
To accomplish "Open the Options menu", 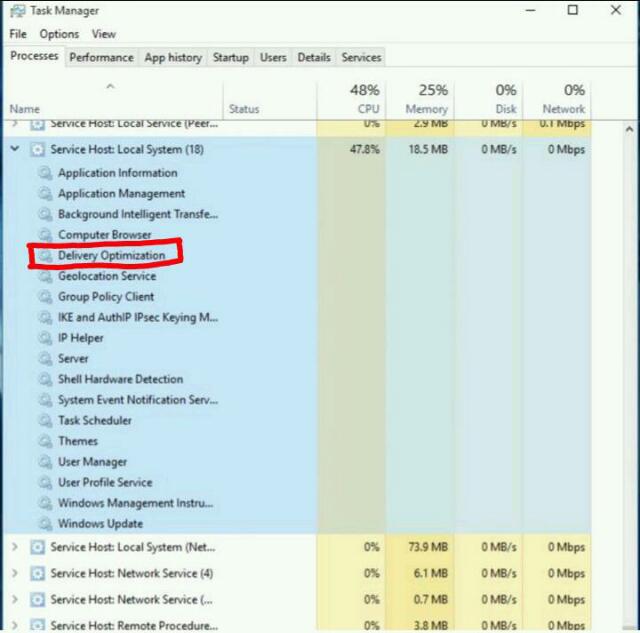I will (x=59, y=34).
